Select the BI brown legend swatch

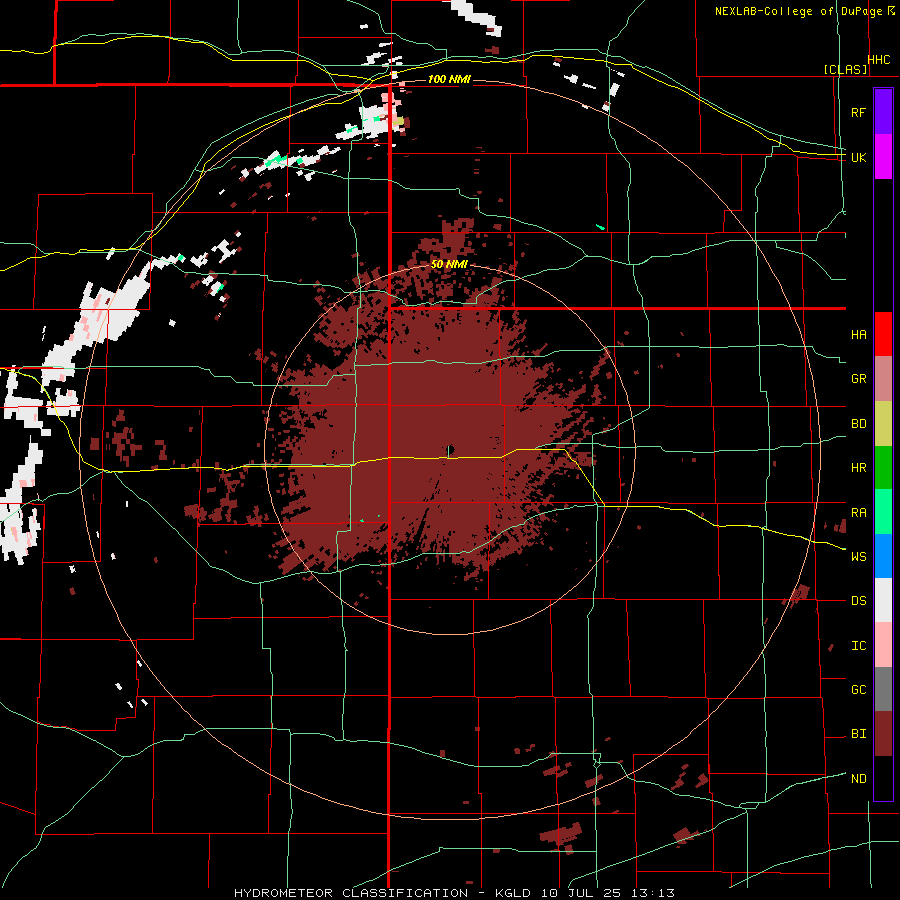pyautogui.click(x=883, y=734)
